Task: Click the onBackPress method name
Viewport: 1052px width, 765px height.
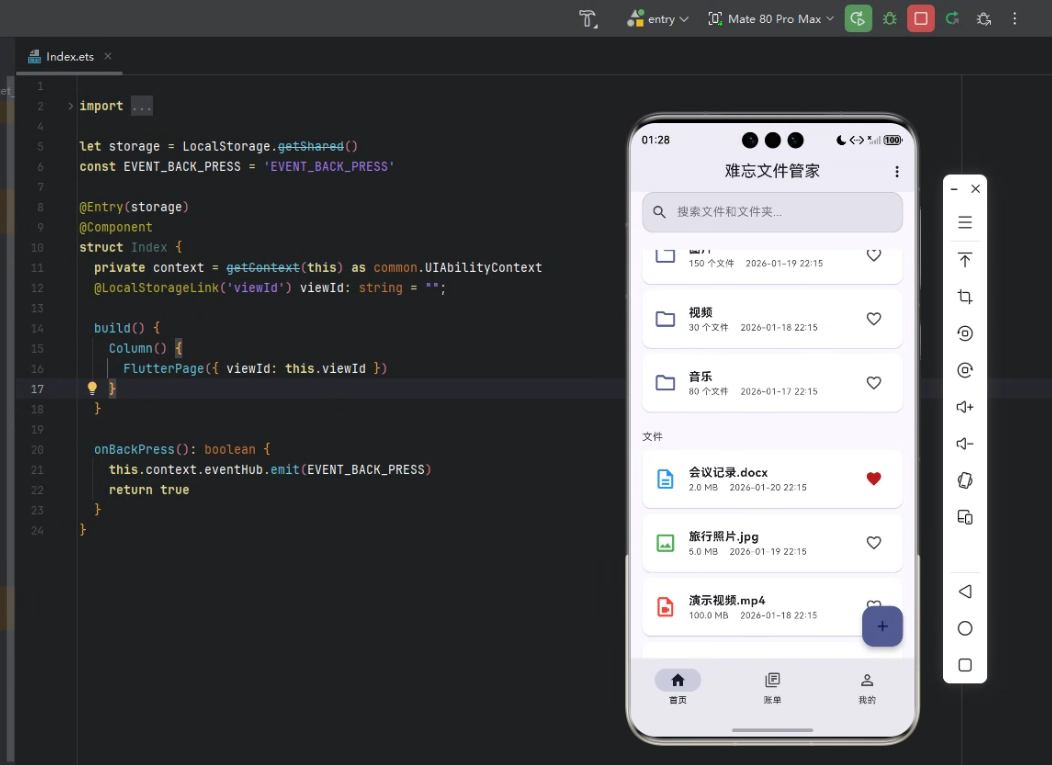Action: (x=134, y=449)
